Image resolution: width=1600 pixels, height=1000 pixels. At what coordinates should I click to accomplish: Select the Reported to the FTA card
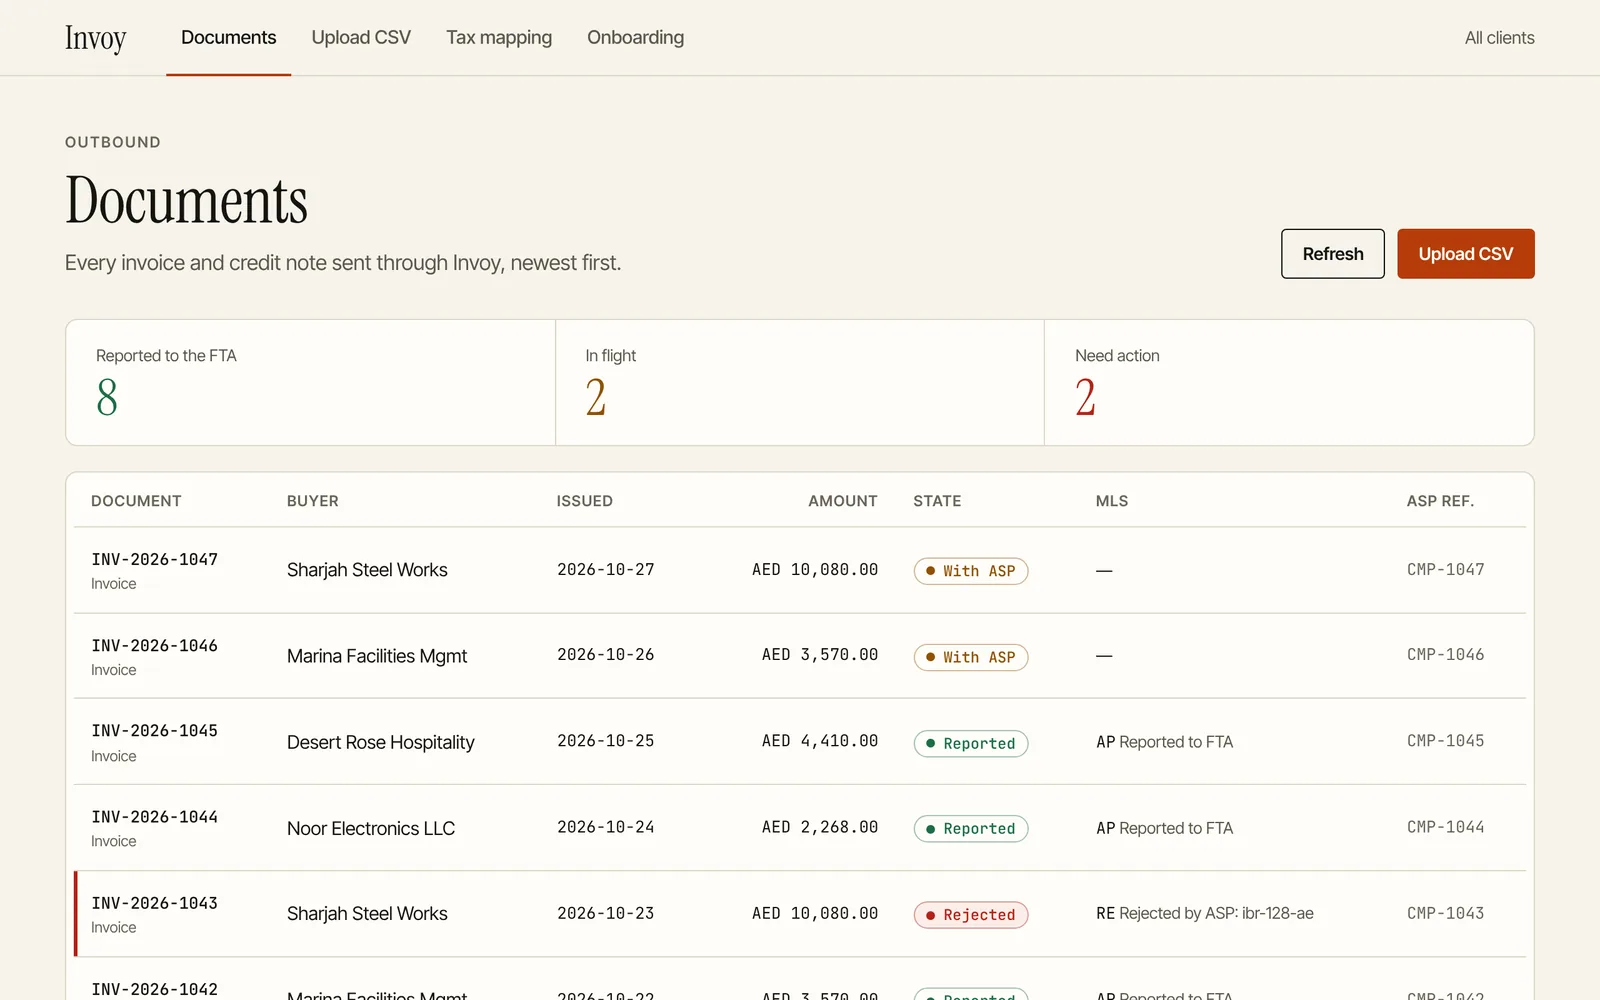(x=310, y=383)
